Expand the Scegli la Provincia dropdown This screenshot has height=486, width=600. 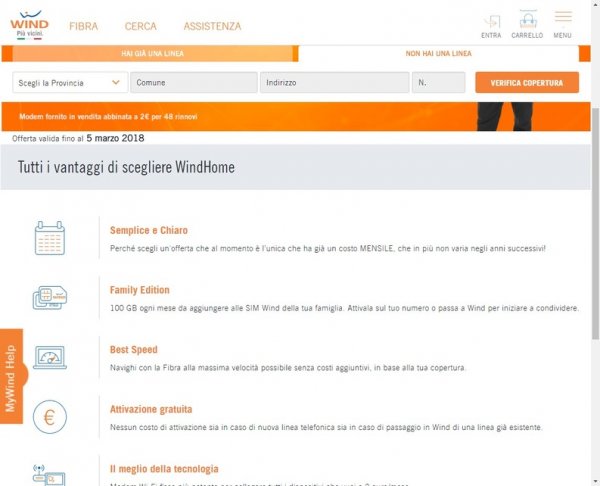click(70, 83)
